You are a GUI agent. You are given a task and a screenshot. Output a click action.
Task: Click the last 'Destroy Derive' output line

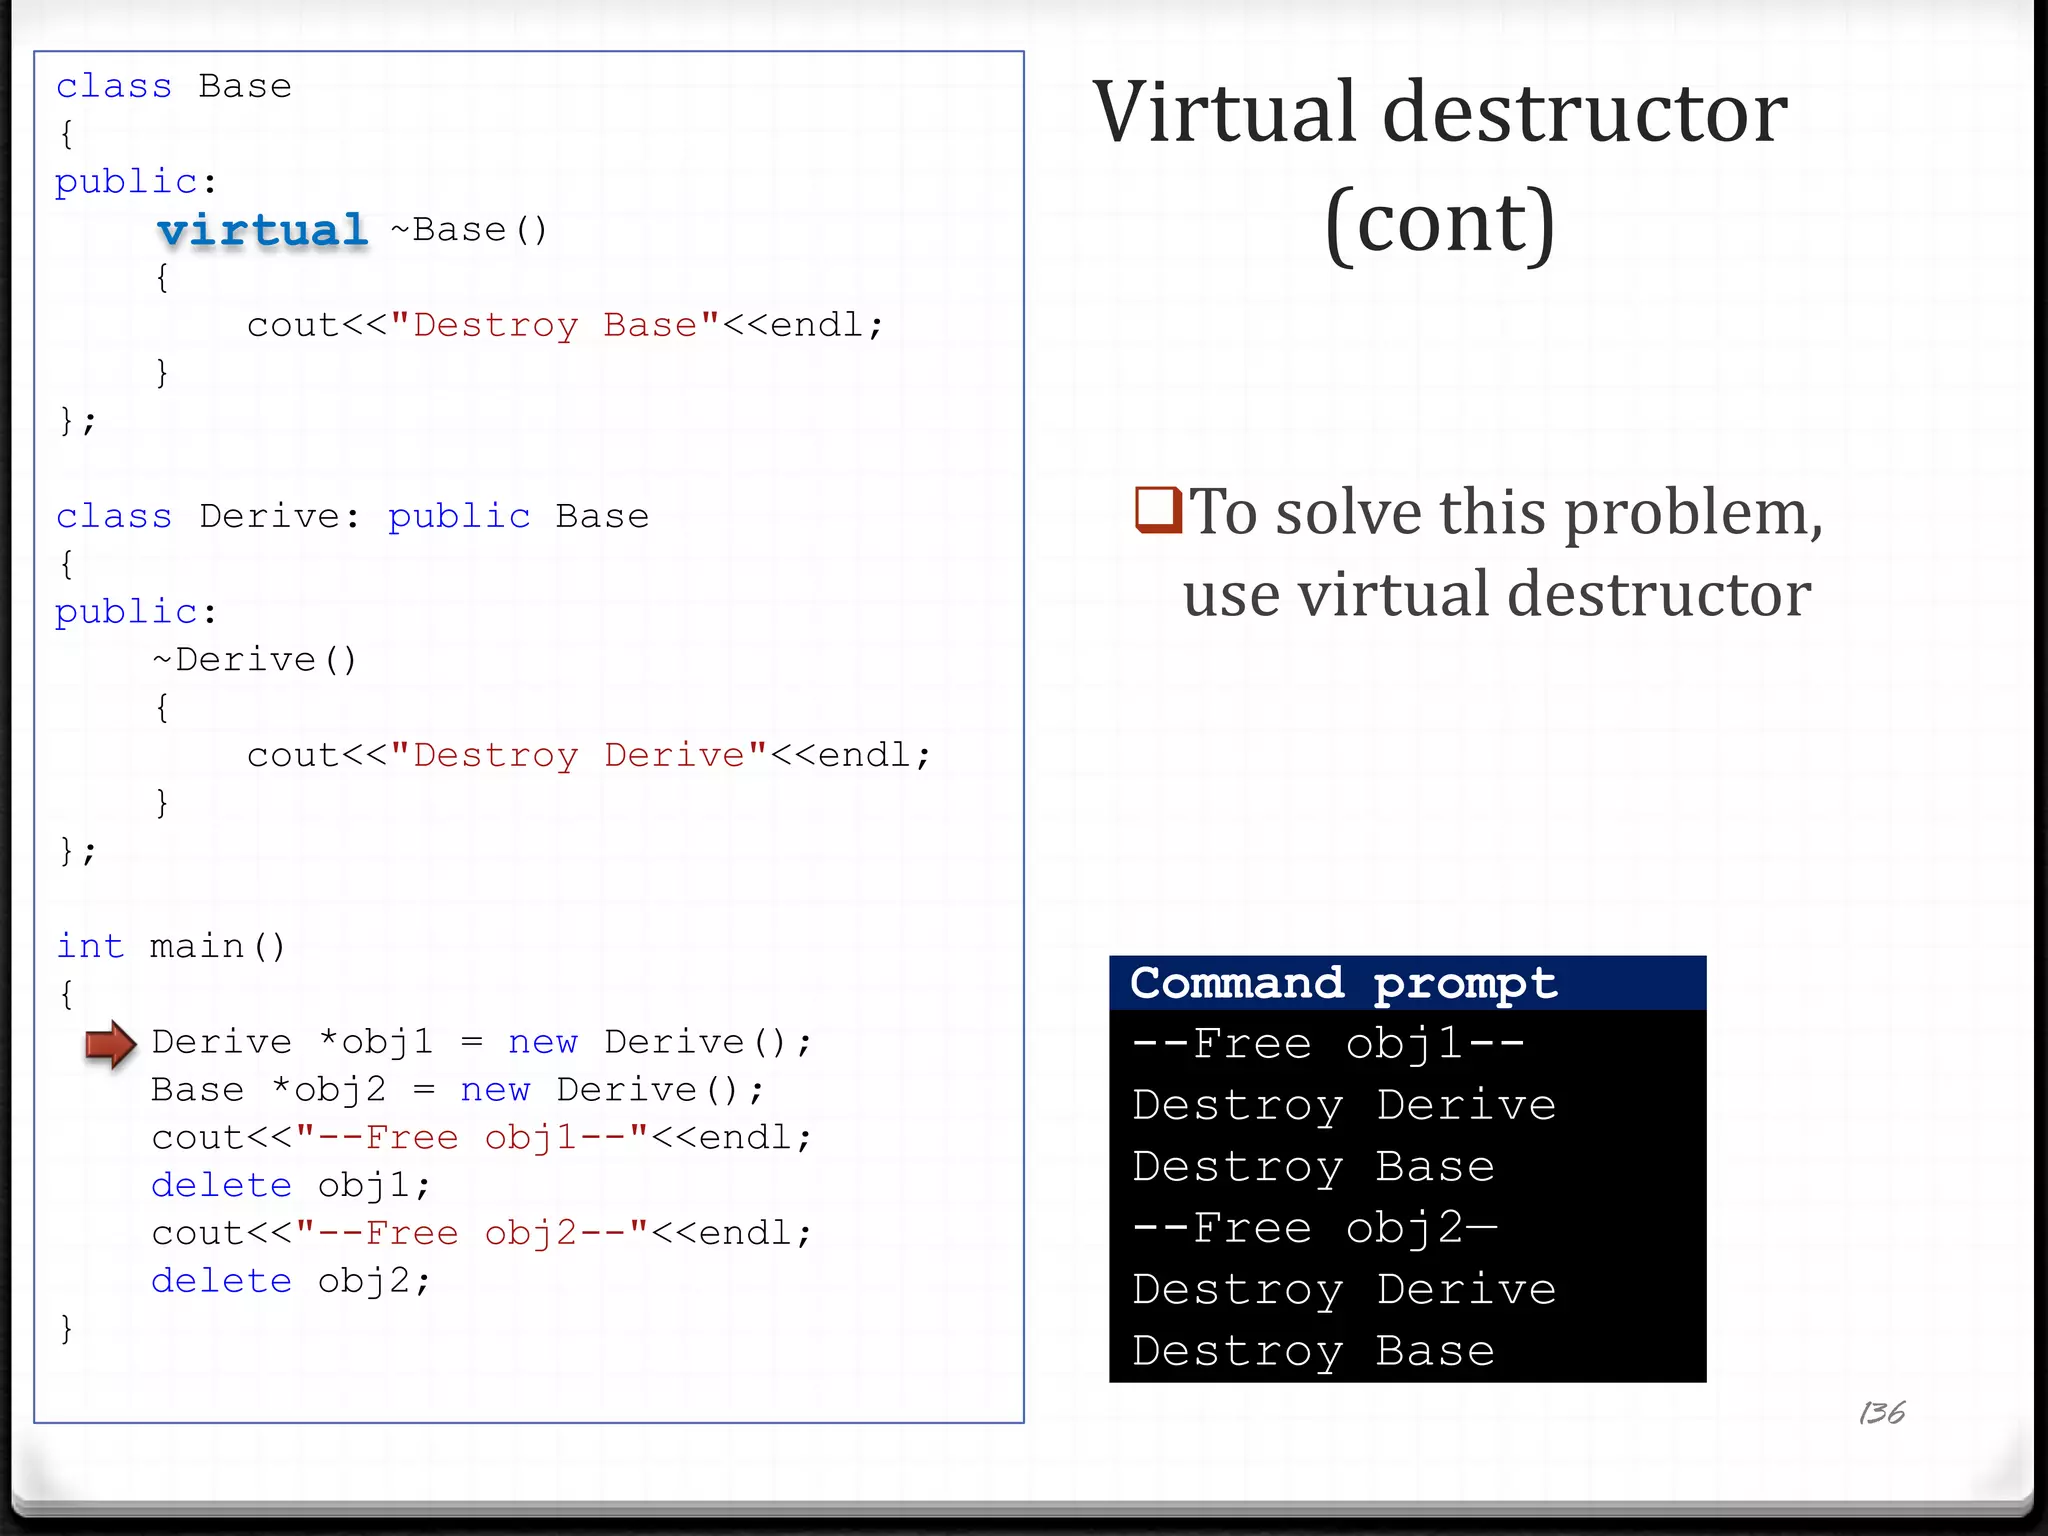coord(1345,1290)
